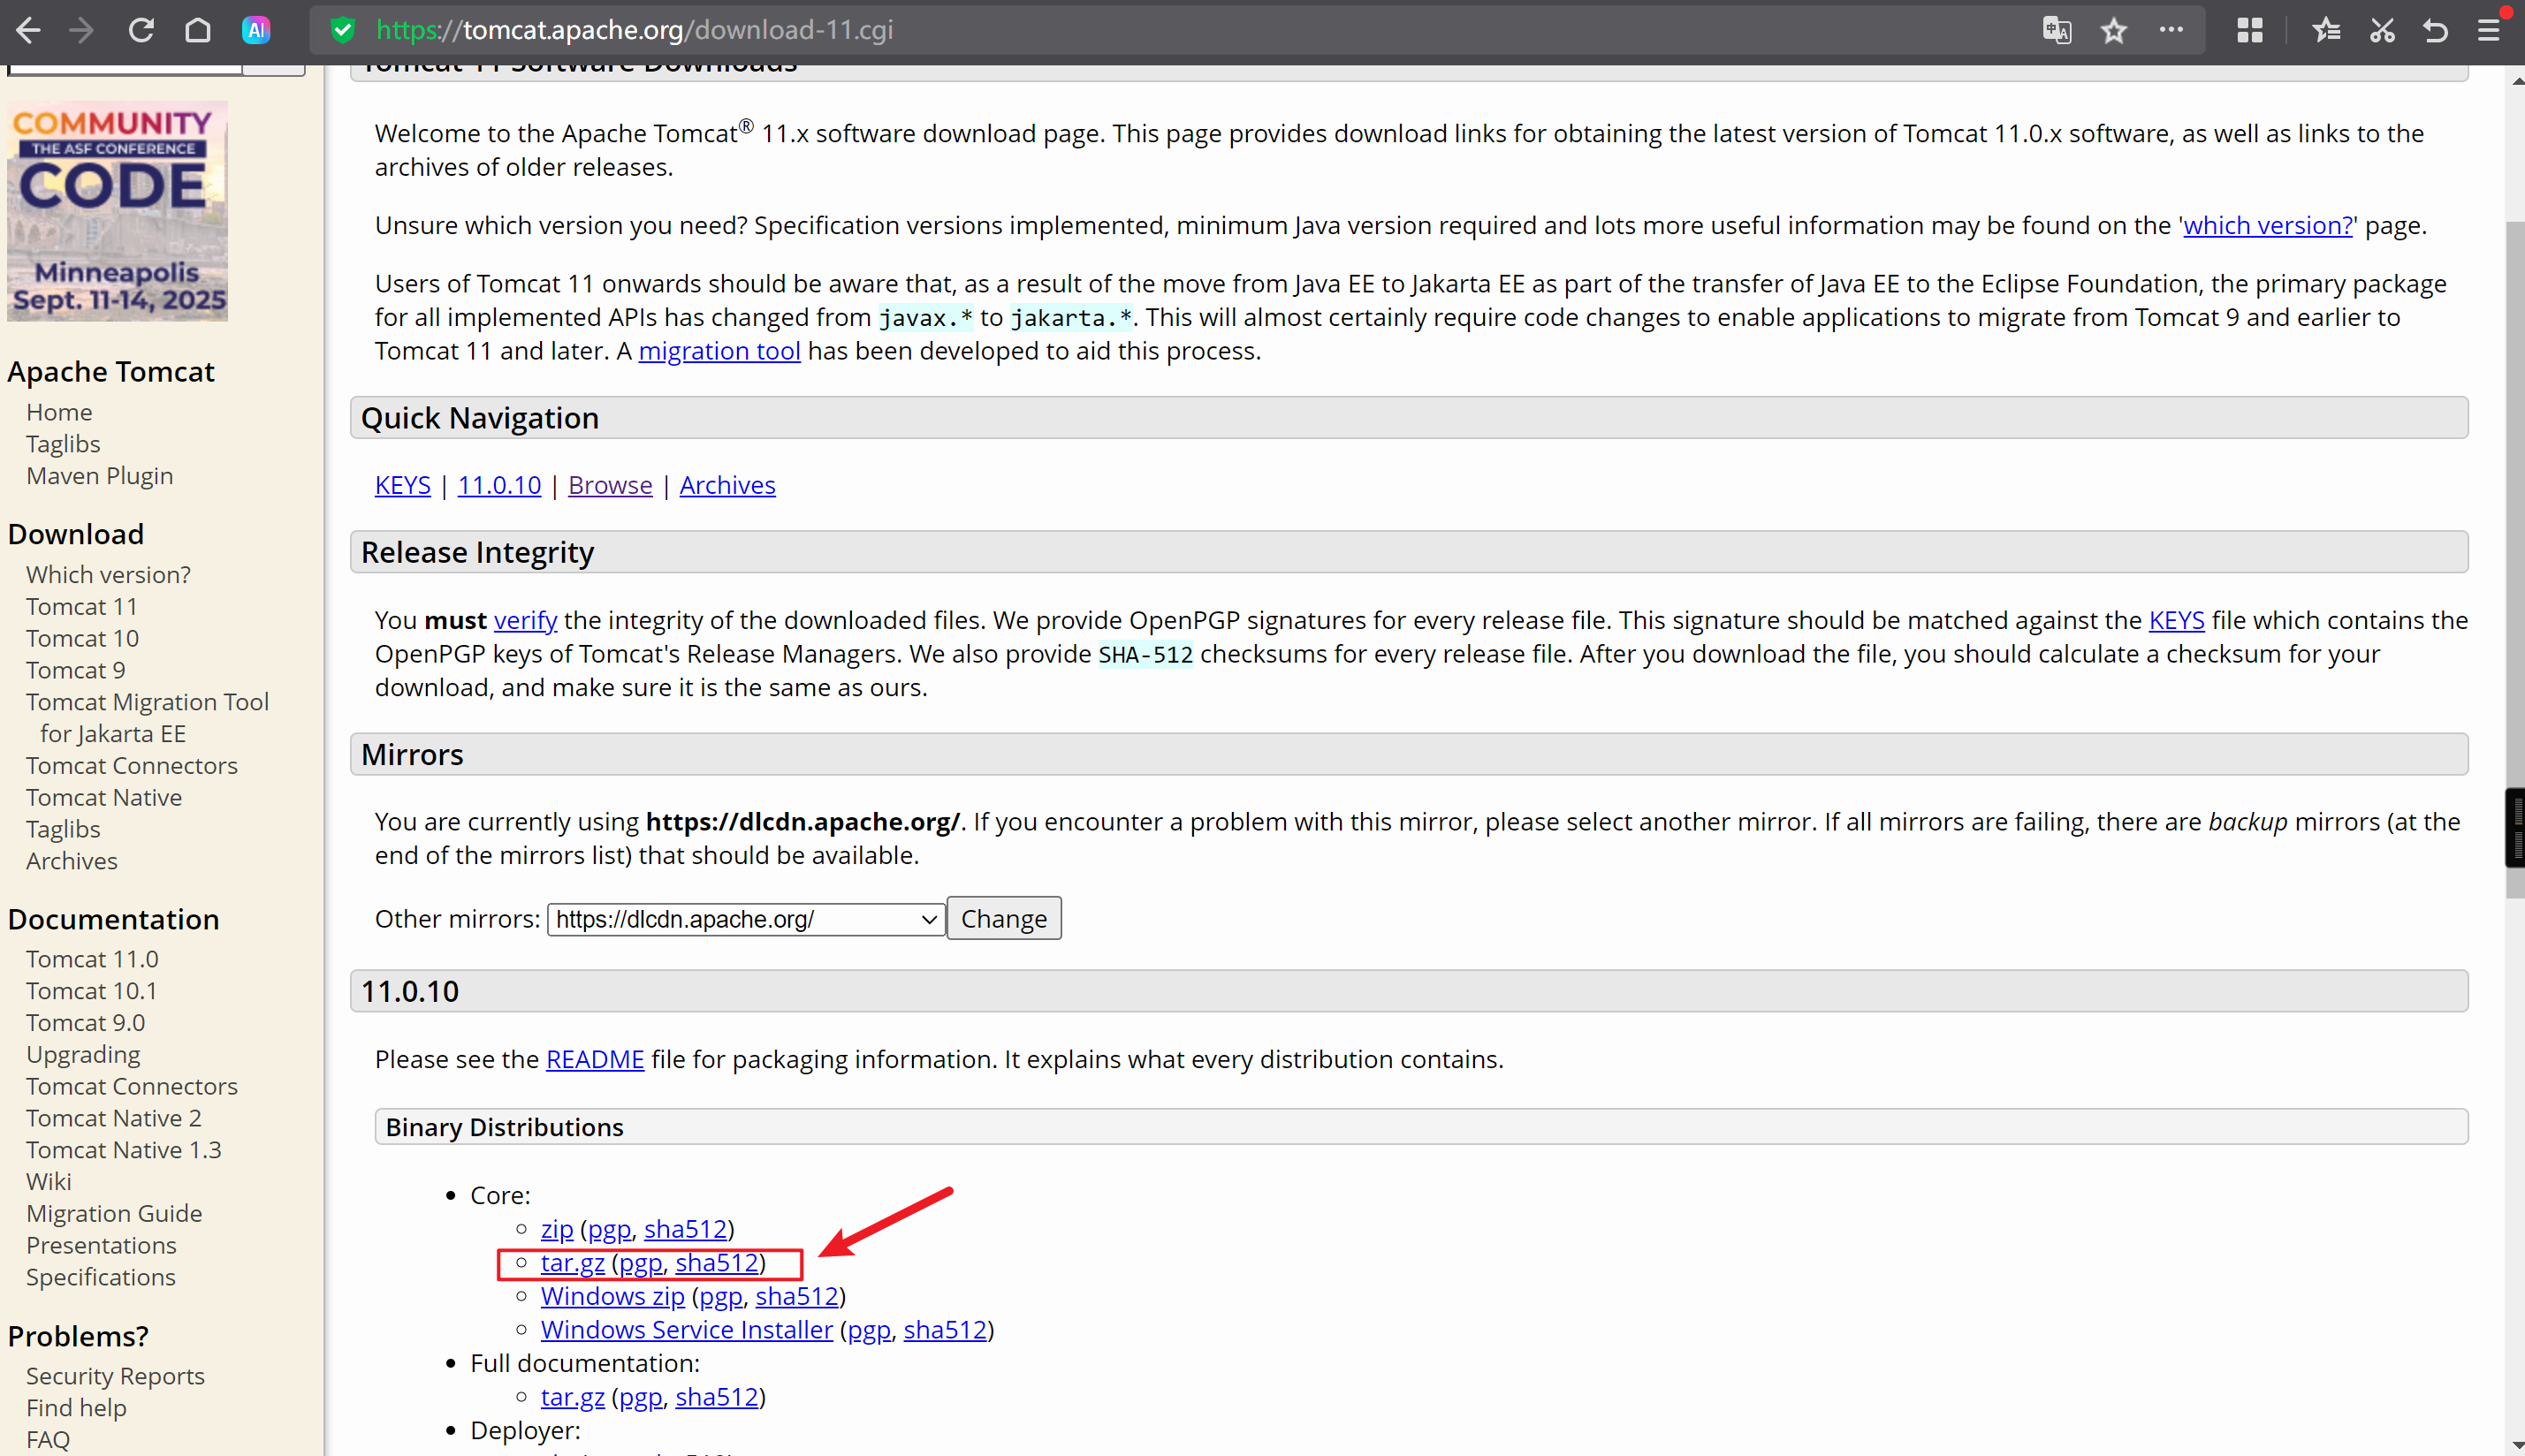
Task: Bookmark page with the star icon
Action: (2113, 30)
